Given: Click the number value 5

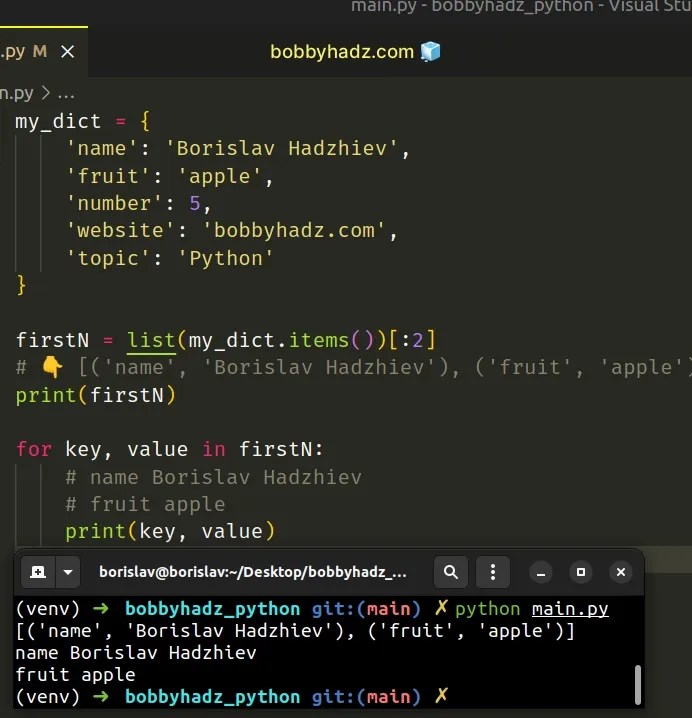Looking at the screenshot, I should 195,203.
